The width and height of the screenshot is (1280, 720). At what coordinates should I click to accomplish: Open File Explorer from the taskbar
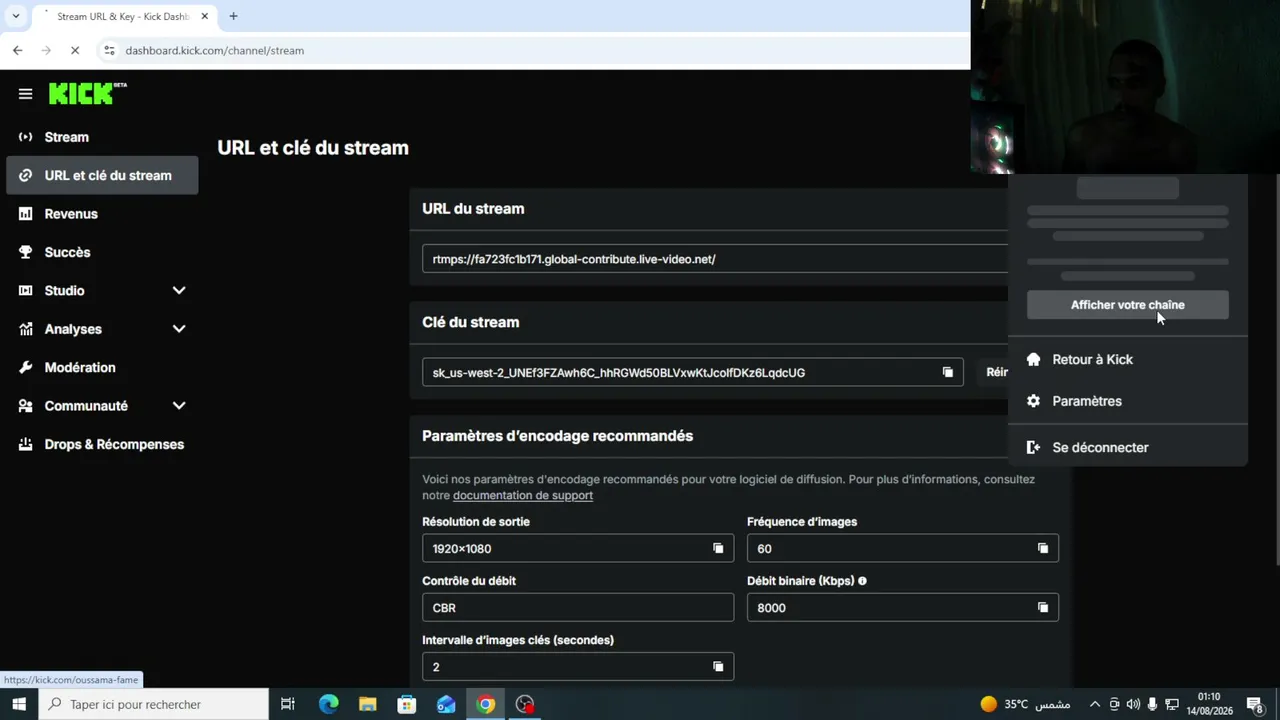[x=367, y=704]
